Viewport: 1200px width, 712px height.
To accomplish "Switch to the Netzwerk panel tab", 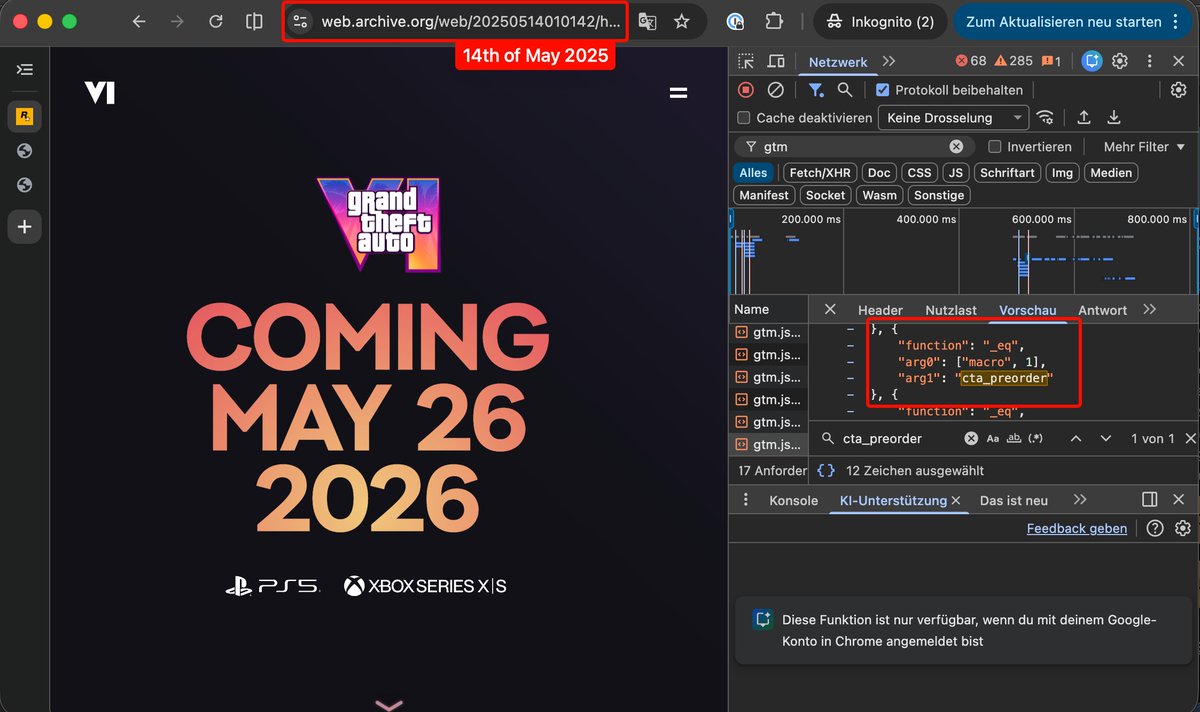I will (838, 62).
